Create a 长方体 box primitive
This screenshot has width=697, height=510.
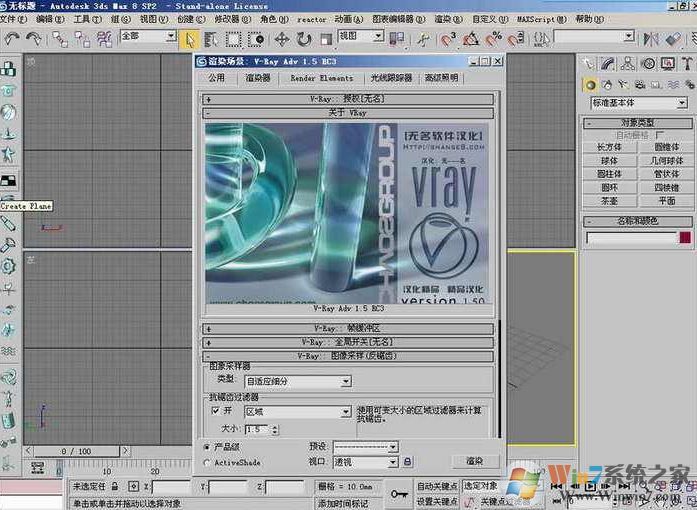pos(609,147)
